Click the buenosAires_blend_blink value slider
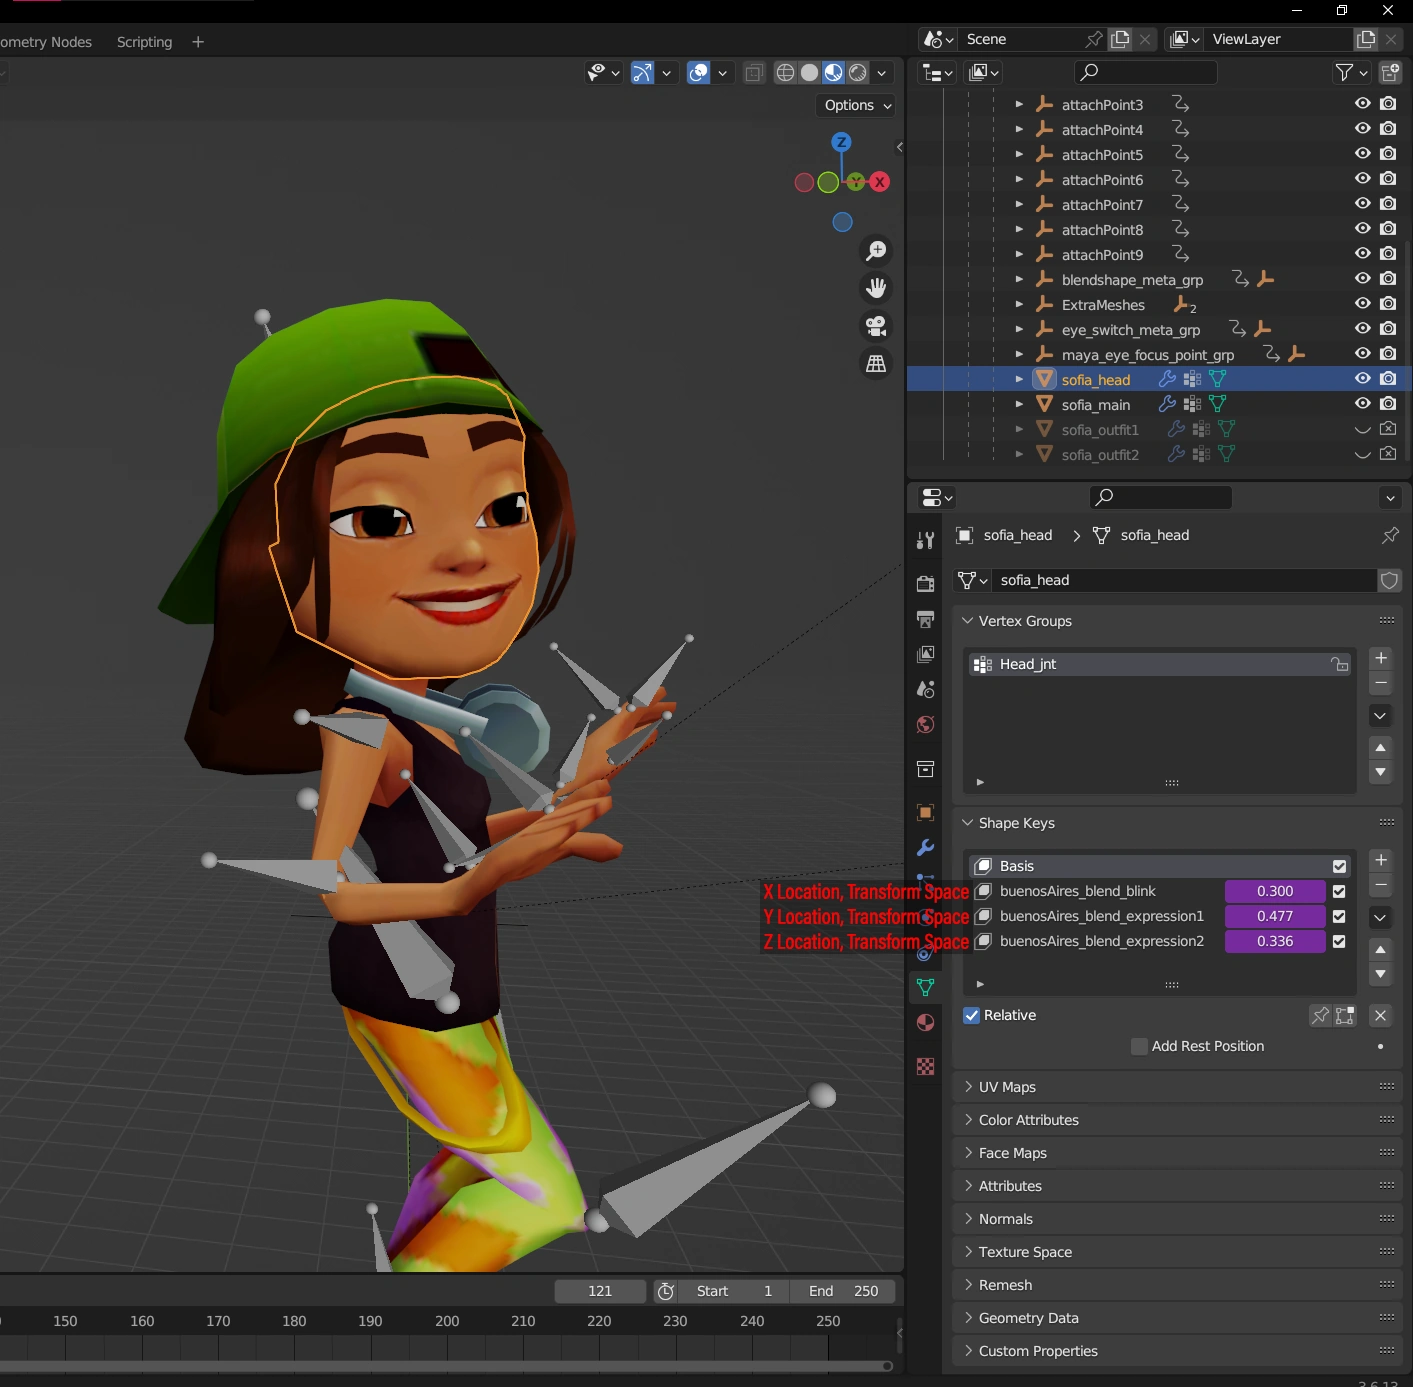This screenshot has width=1413, height=1387. (x=1275, y=891)
